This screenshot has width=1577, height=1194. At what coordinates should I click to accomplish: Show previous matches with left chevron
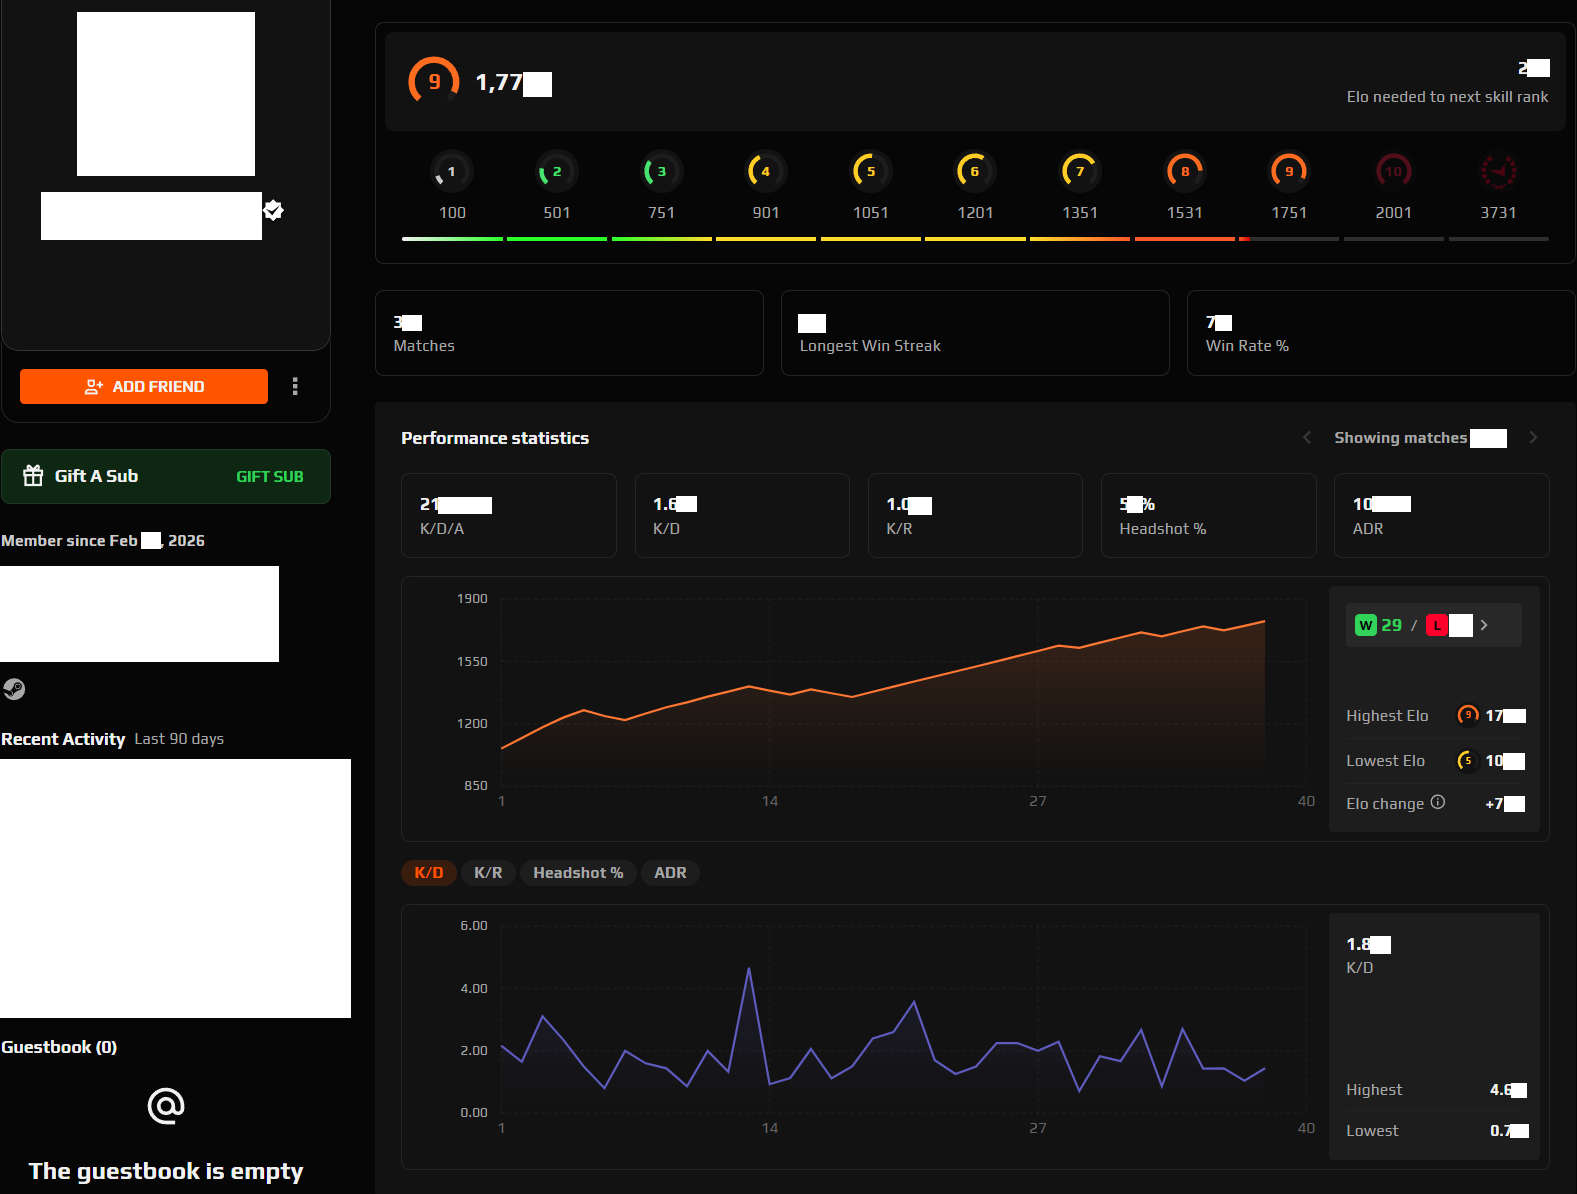coord(1307,437)
